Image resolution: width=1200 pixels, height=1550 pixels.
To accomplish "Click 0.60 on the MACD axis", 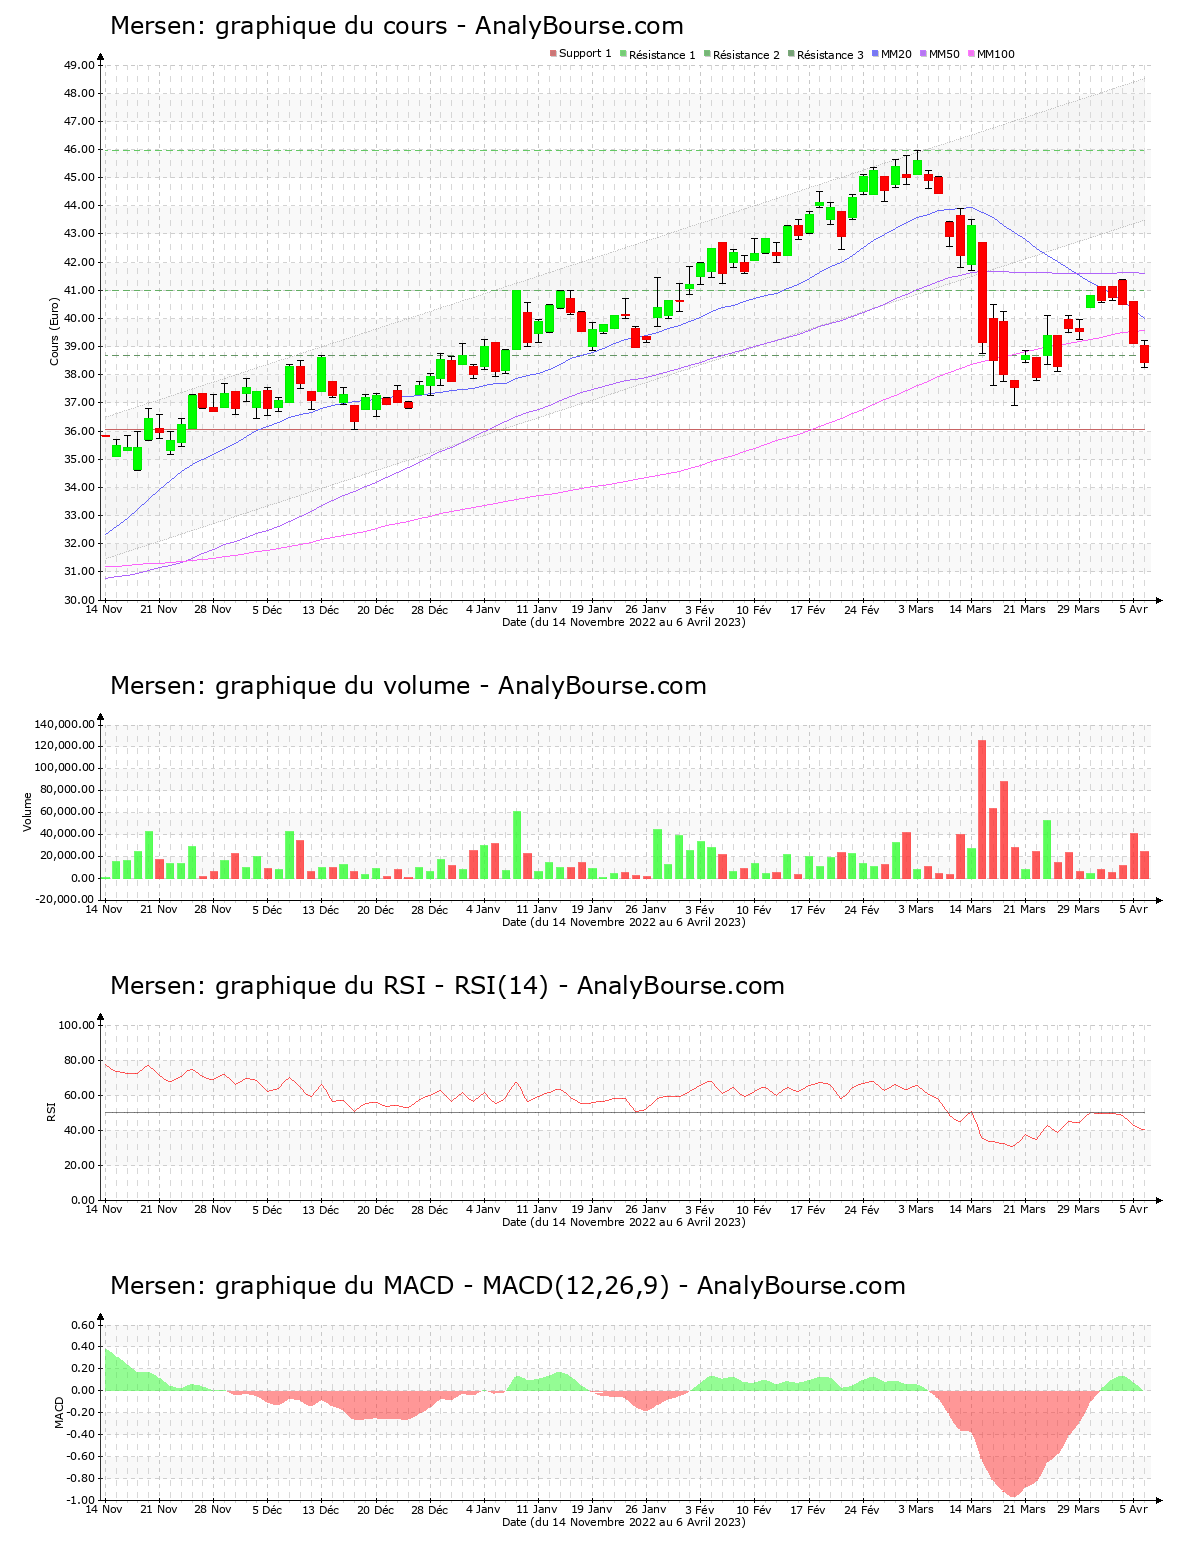I will pos(83,1325).
